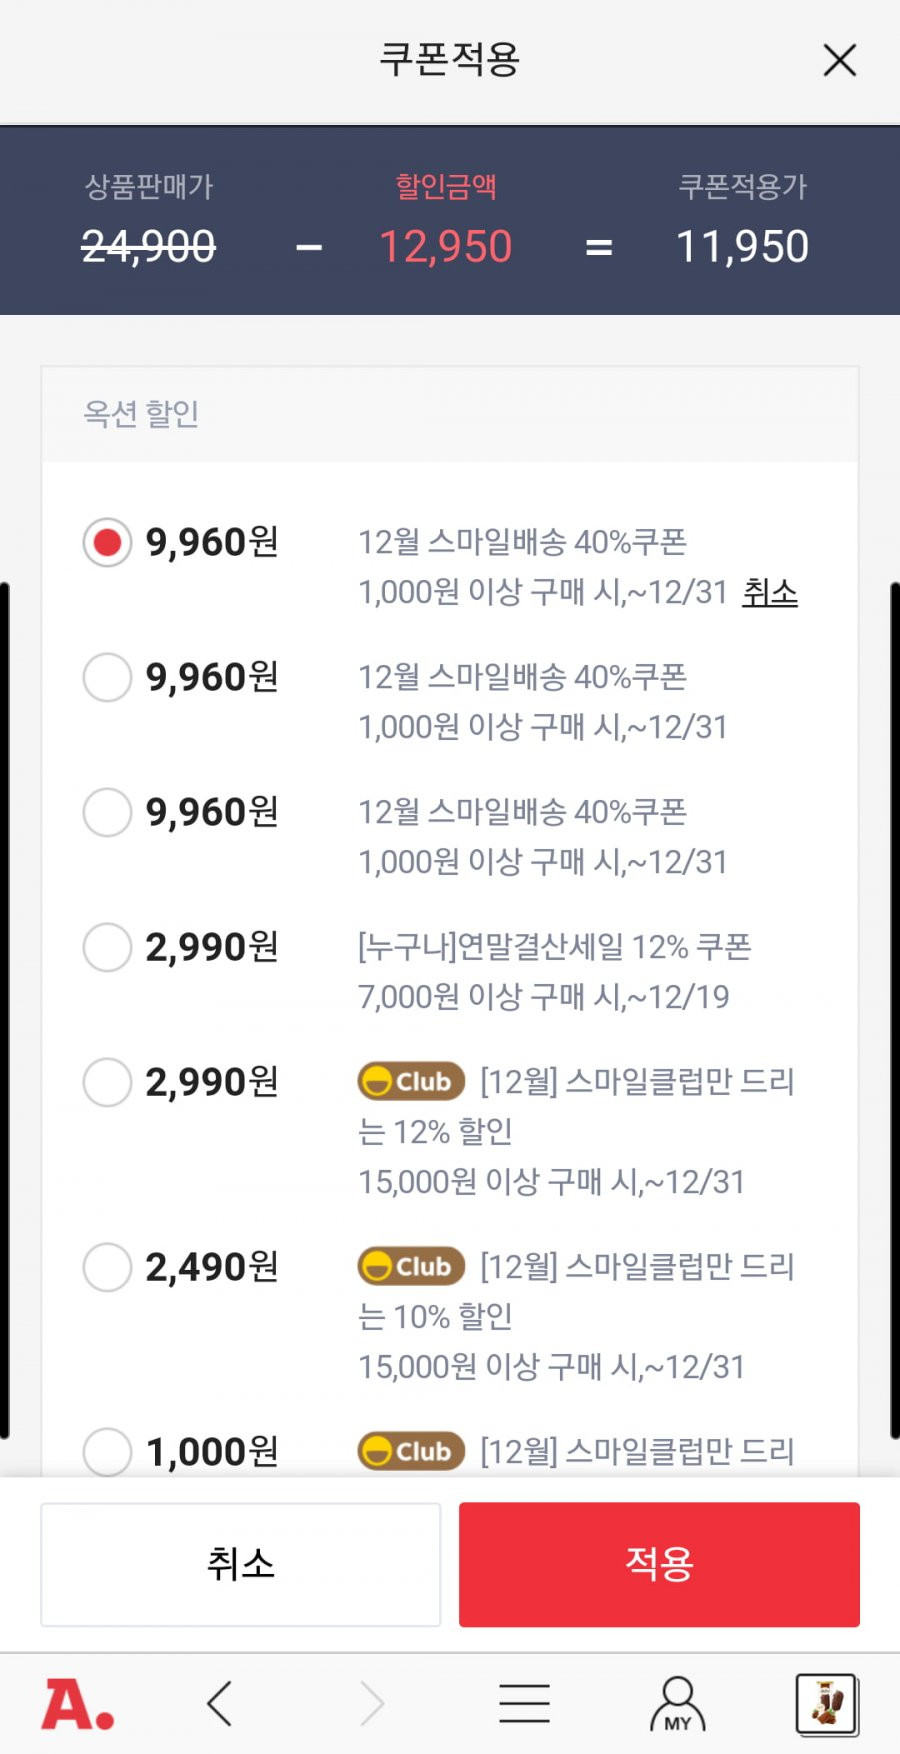900x1754 pixels.
Task: Select the 1,000원 Club coupon option
Action: [107, 1452]
